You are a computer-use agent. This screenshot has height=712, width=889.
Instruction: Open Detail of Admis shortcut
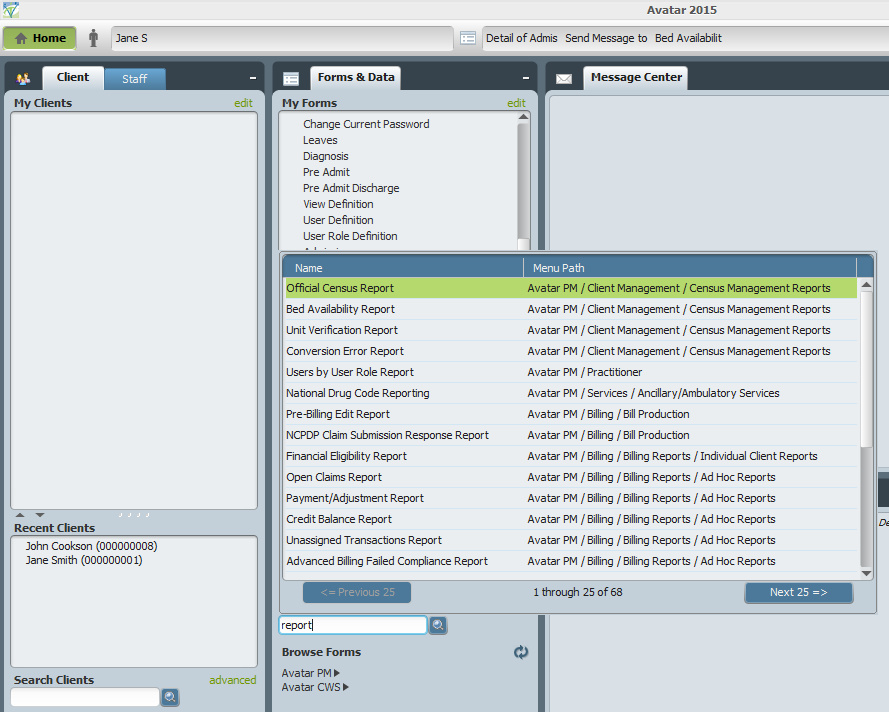click(522, 38)
